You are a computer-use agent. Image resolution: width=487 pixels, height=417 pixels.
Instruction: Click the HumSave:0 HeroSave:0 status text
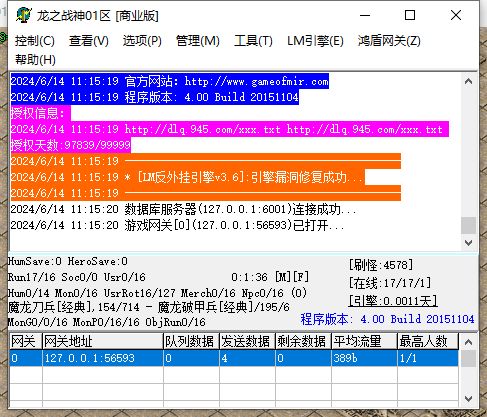(x=68, y=261)
